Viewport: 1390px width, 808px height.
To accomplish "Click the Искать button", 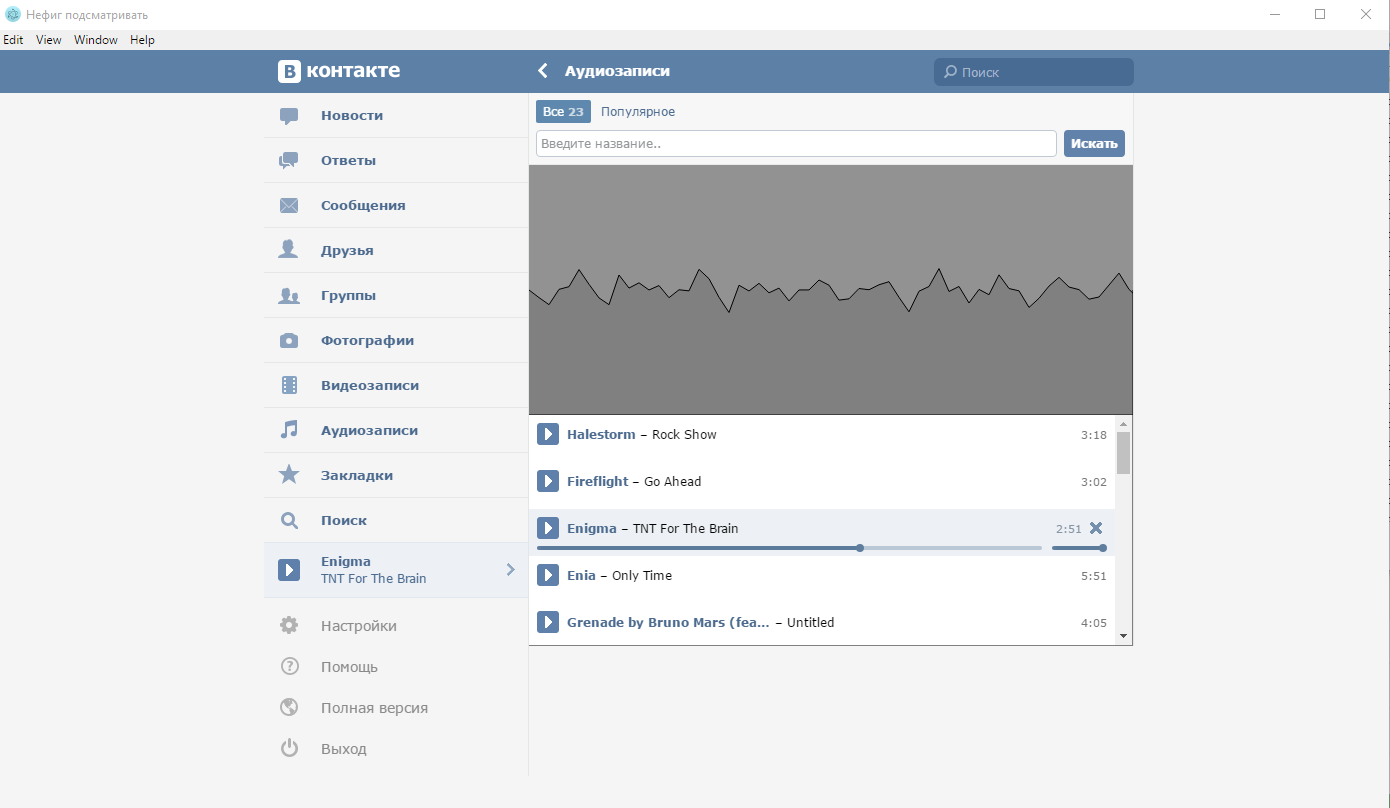I will tap(1094, 144).
